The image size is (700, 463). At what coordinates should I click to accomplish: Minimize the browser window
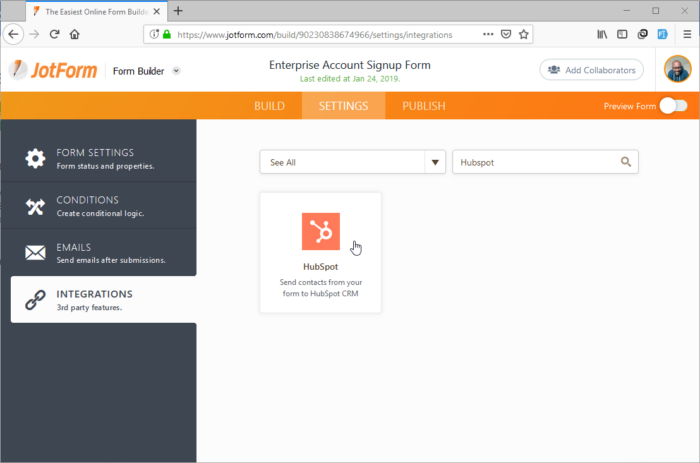pyautogui.click(x=627, y=11)
